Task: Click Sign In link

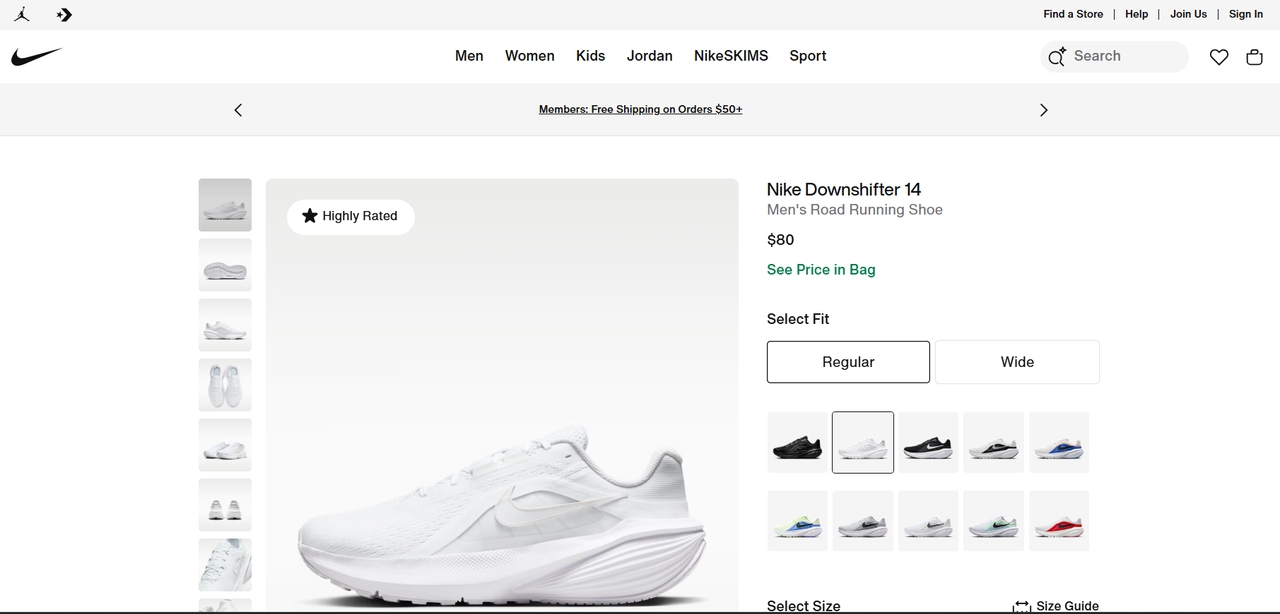Action: [x=1246, y=14]
